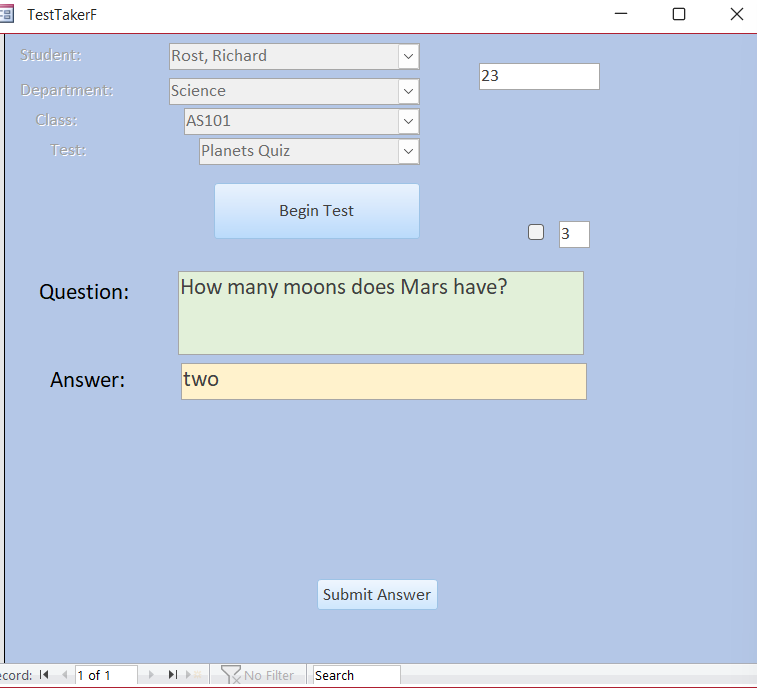757x688 pixels.
Task: Expand the Student dropdown arrow
Action: click(x=408, y=57)
